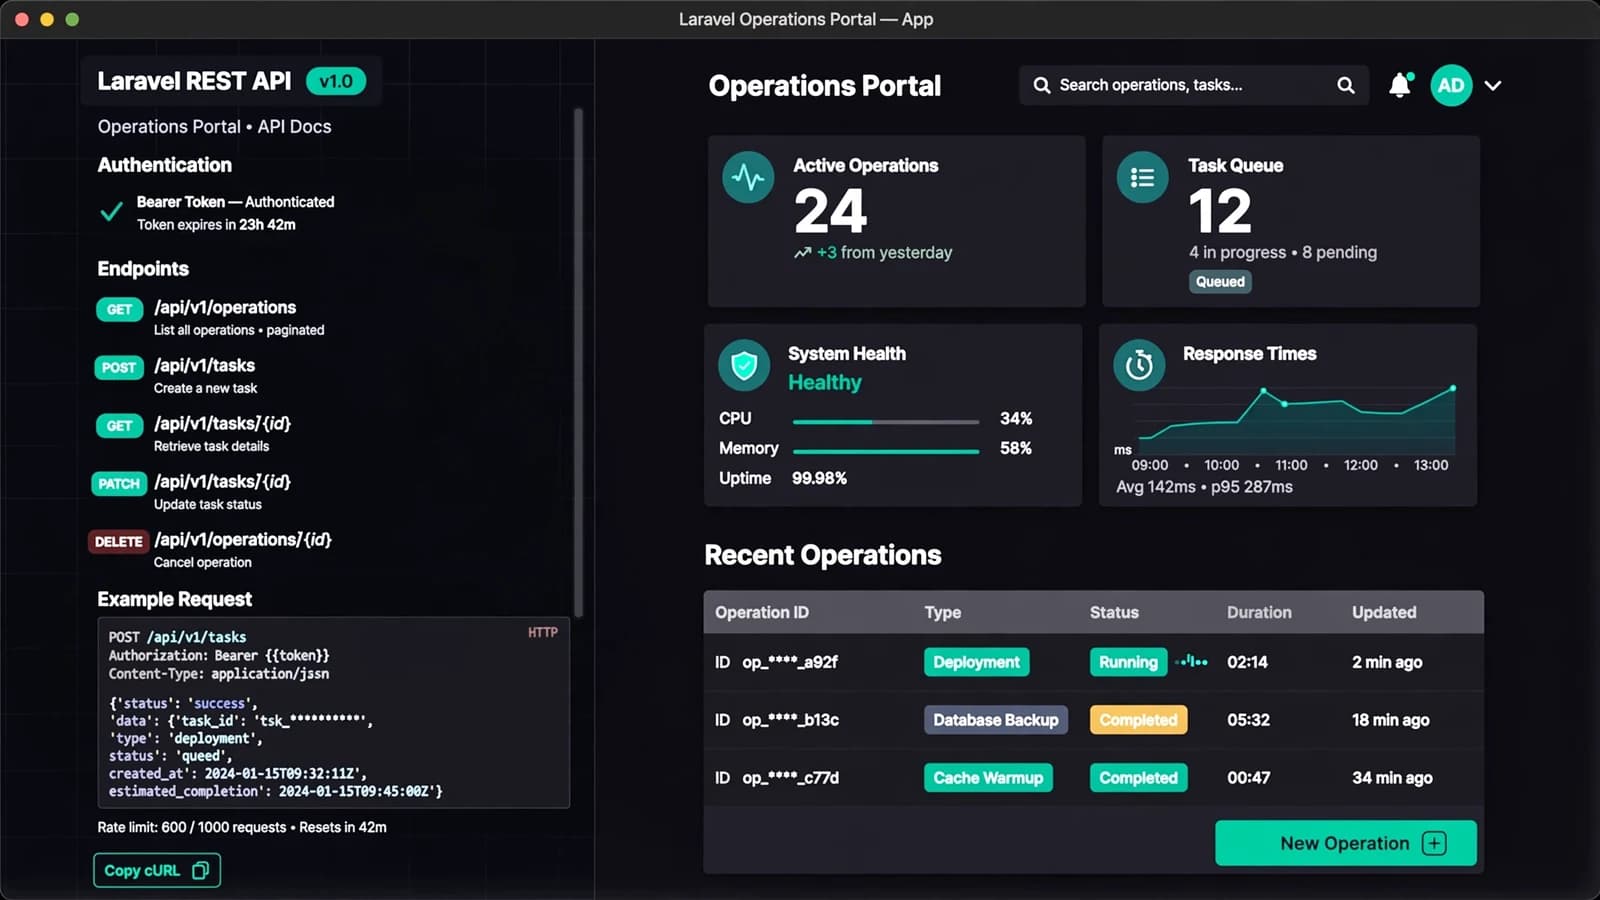Click operation ID op_****_a92f
1600x900 pixels.
pyautogui.click(x=790, y=662)
